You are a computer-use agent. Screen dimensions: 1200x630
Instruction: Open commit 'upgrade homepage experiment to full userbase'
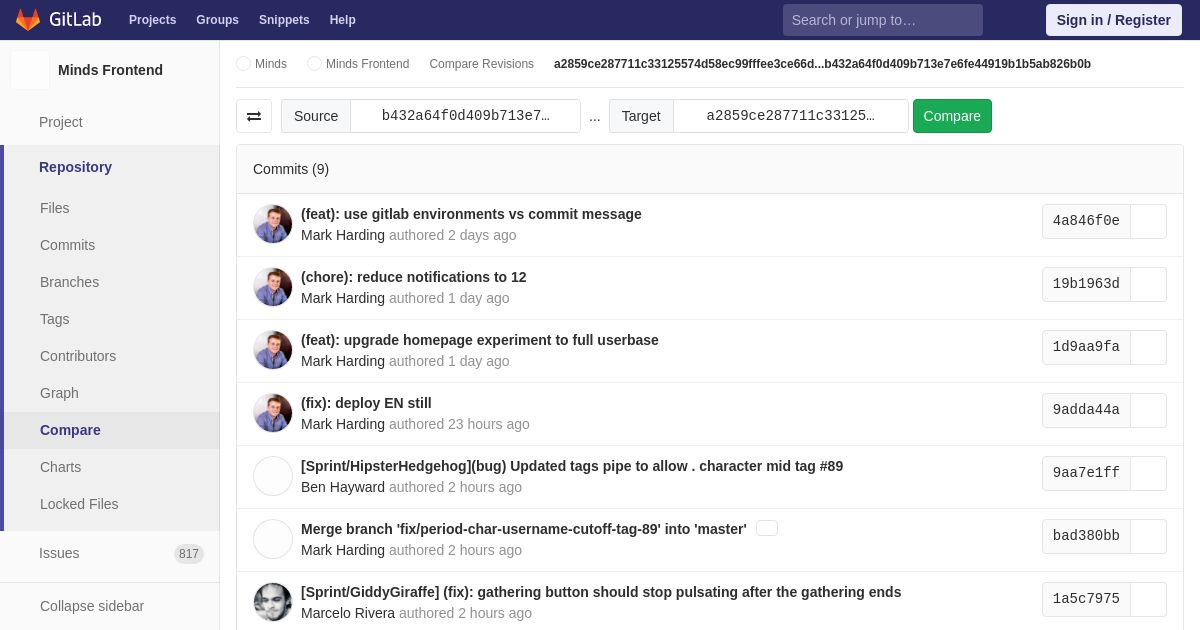[480, 340]
